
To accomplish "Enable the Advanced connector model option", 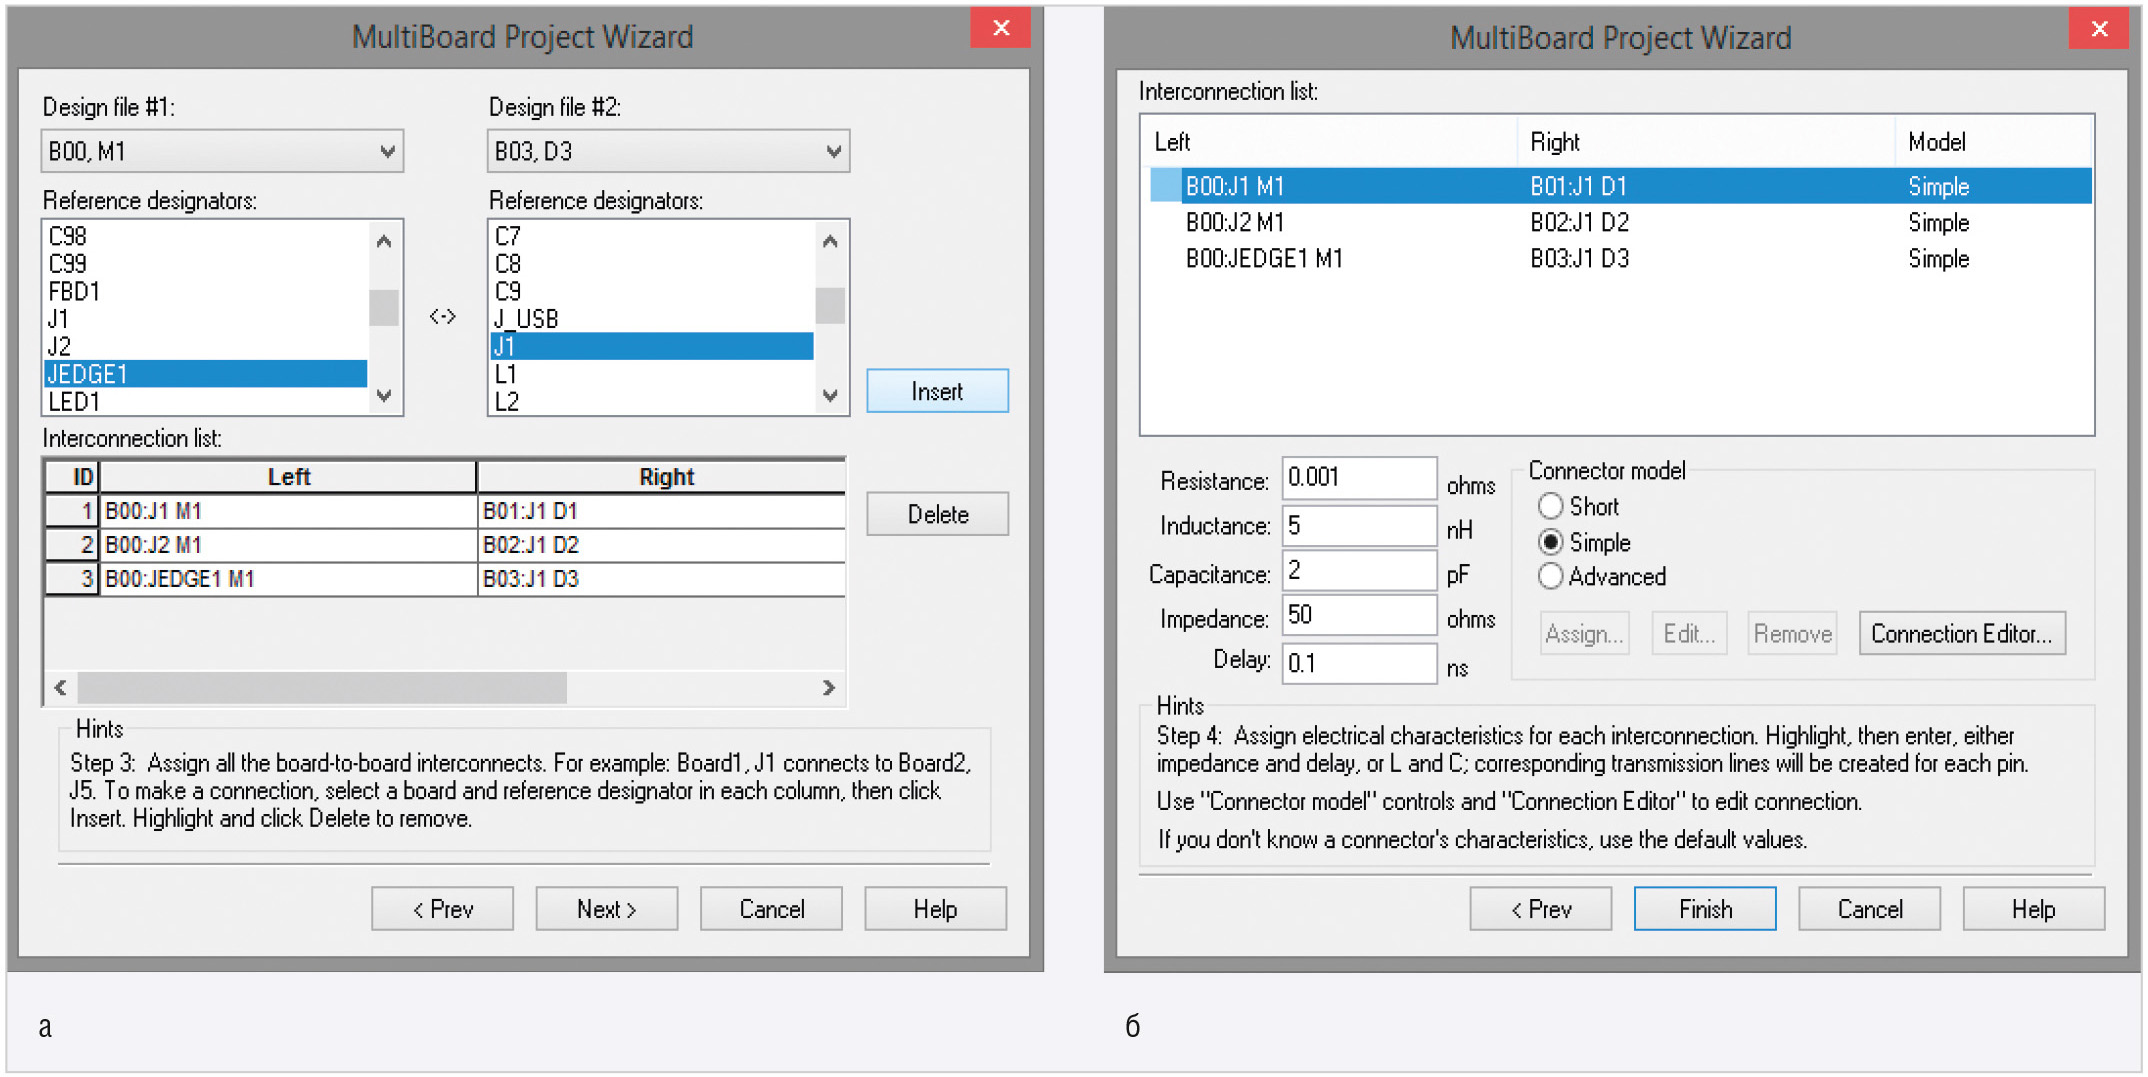I will pos(1550,577).
